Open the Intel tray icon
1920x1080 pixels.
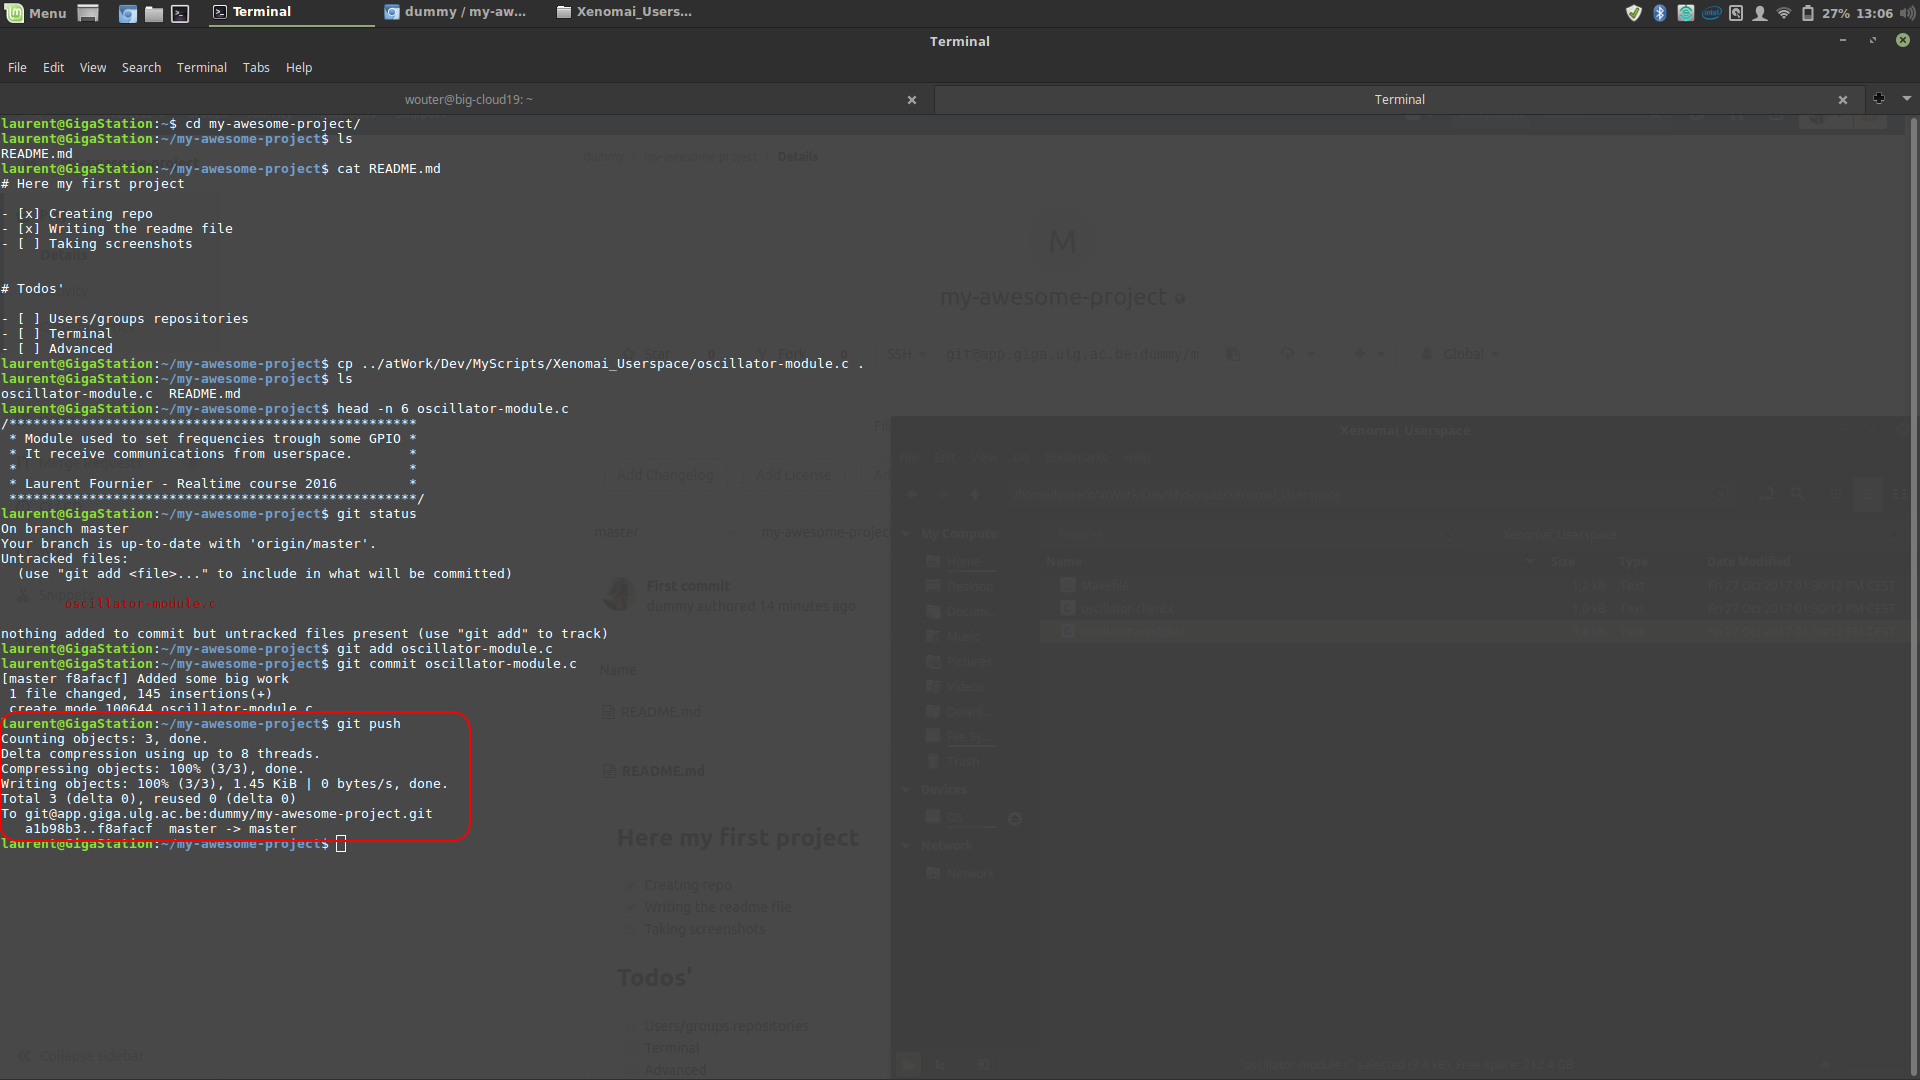pos(1712,13)
